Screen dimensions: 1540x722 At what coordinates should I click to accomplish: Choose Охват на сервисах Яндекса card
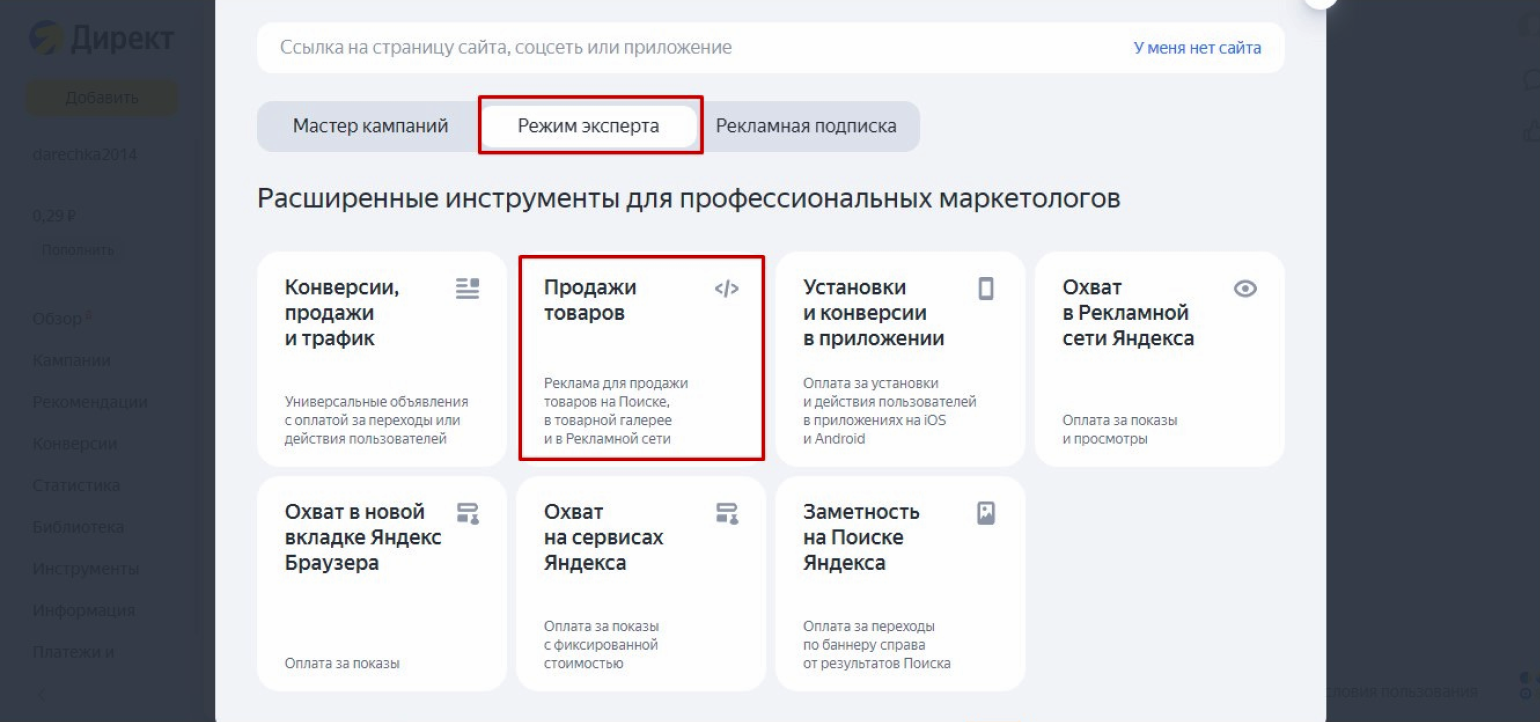click(641, 584)
